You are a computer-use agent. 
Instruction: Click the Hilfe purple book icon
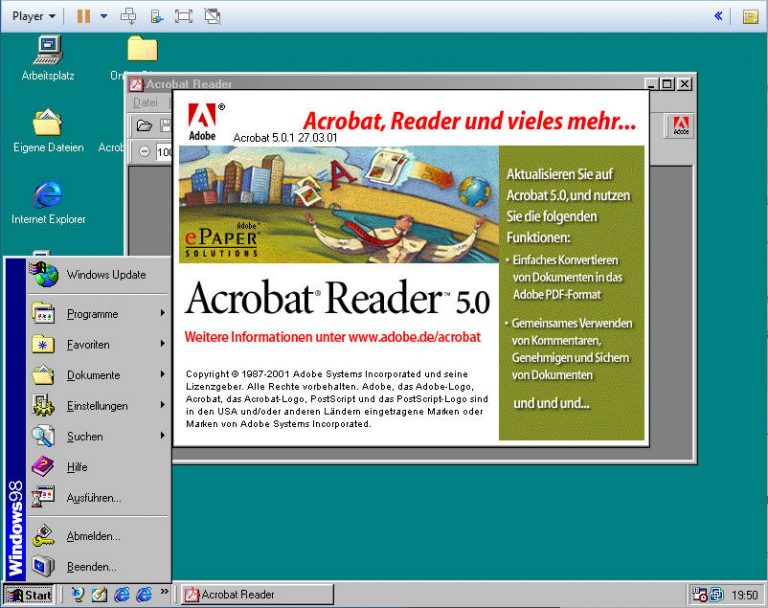click(x=43, y=466)
